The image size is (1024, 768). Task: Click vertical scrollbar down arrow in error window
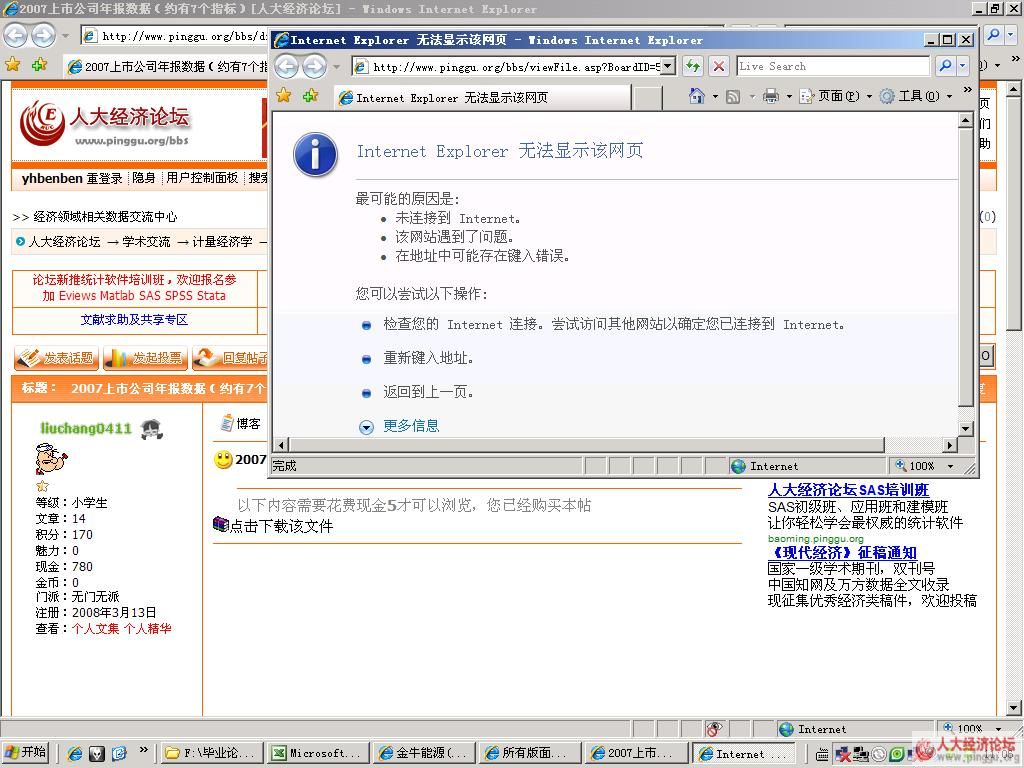[x=966, y=428]
